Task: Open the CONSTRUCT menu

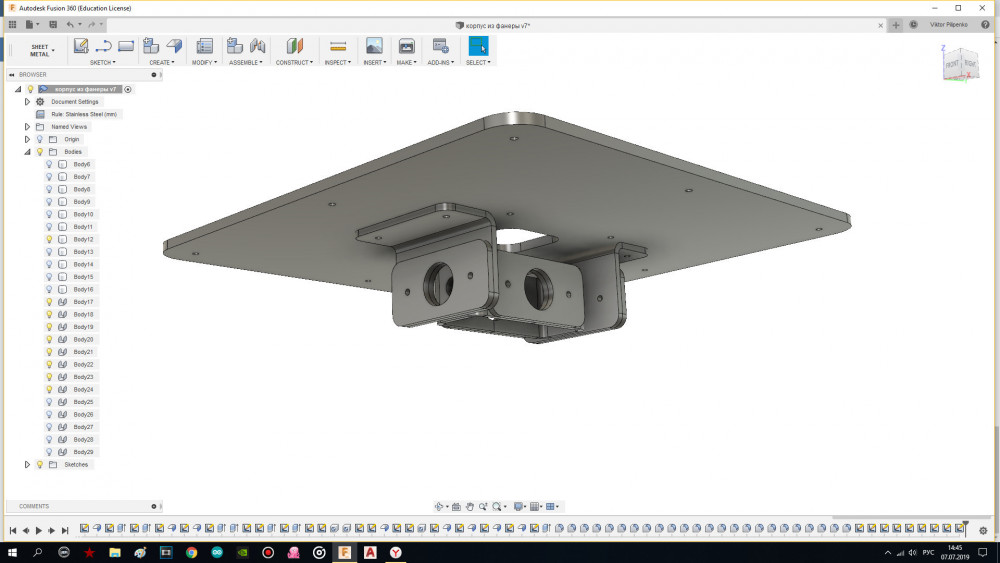Action: tap(295, 62)
